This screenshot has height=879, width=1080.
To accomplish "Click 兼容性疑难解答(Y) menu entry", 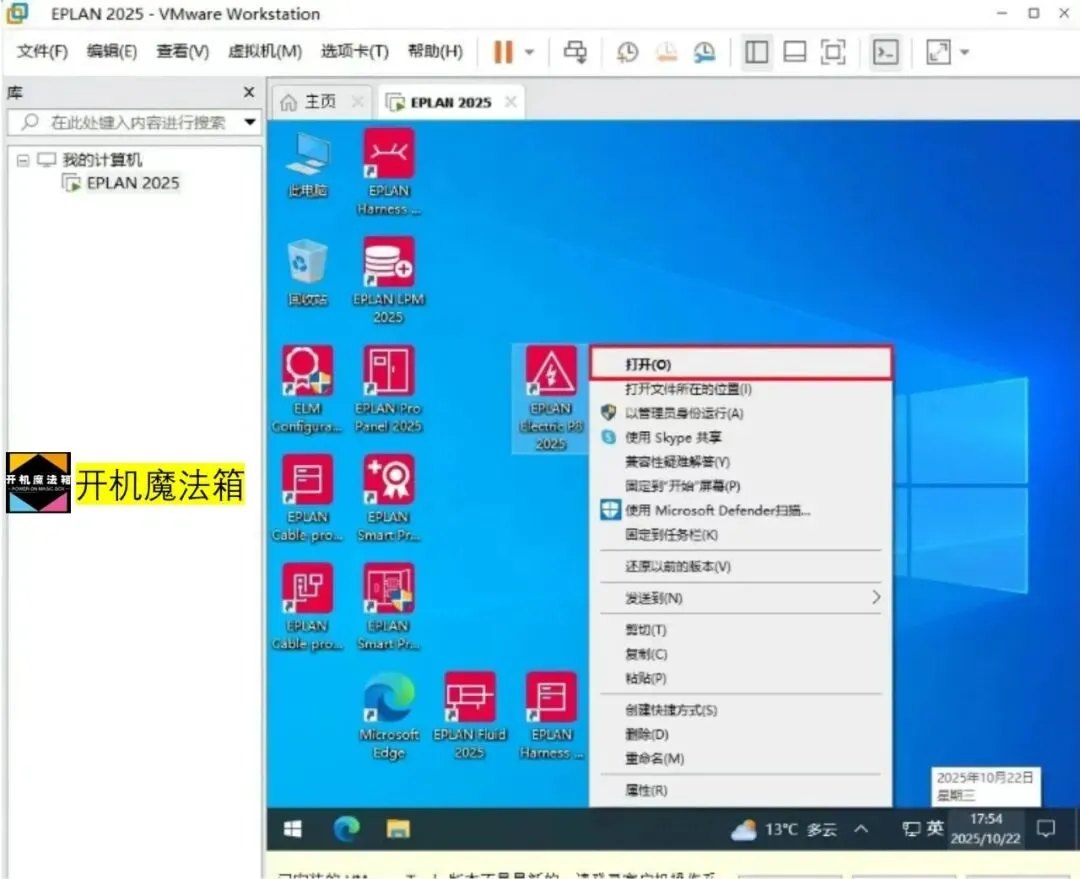I will tap(741, 462).
